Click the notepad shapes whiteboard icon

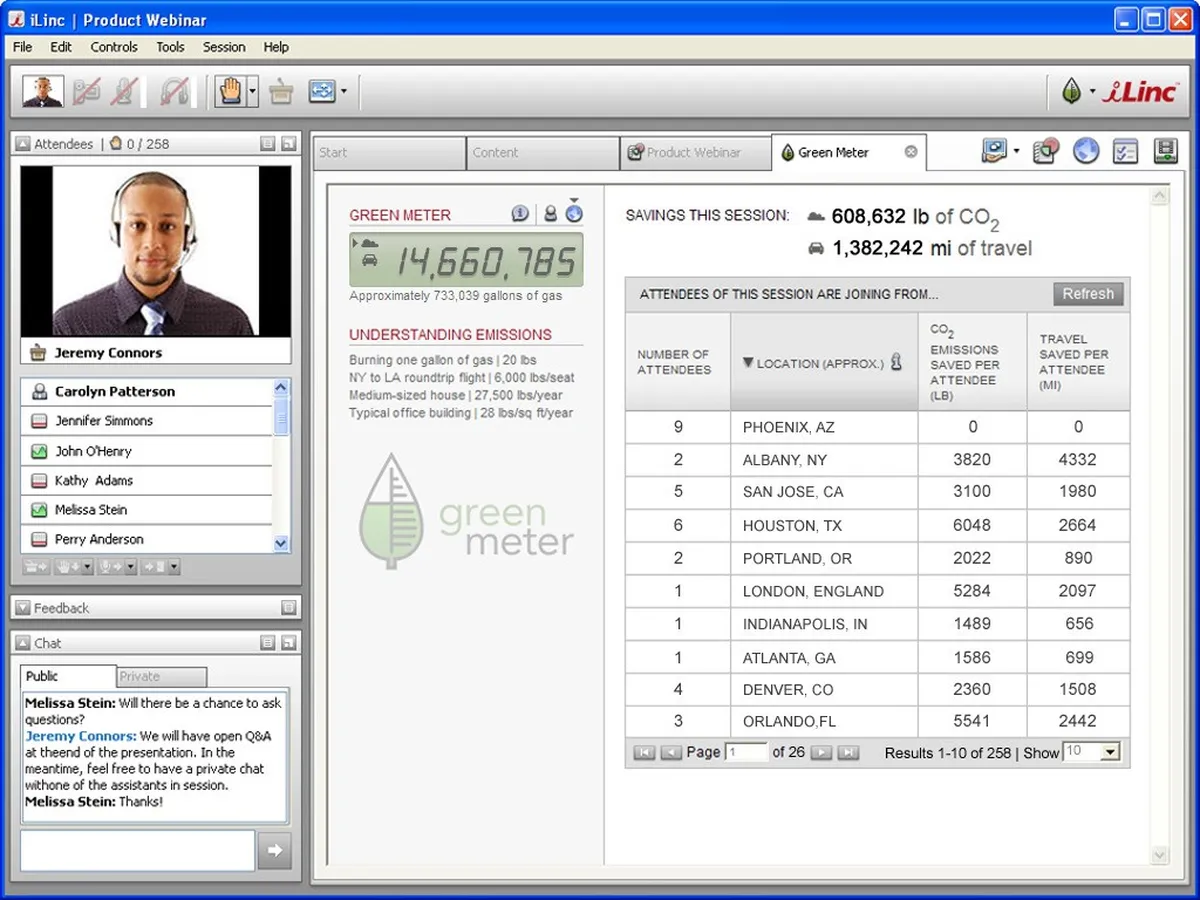click(1045, 152)
